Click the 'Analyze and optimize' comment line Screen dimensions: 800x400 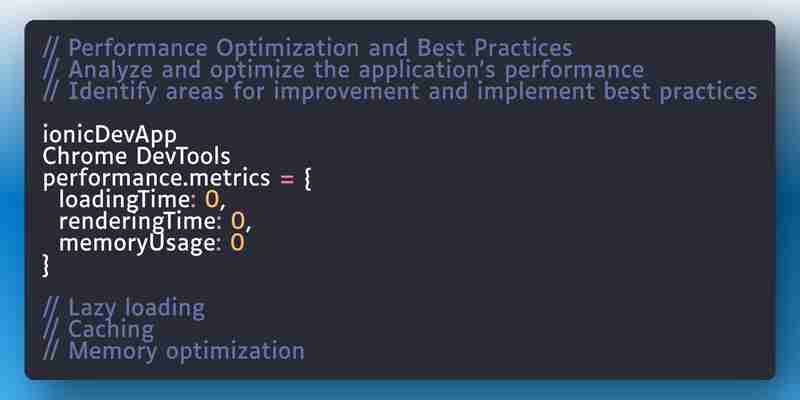(x=343, y=70)
